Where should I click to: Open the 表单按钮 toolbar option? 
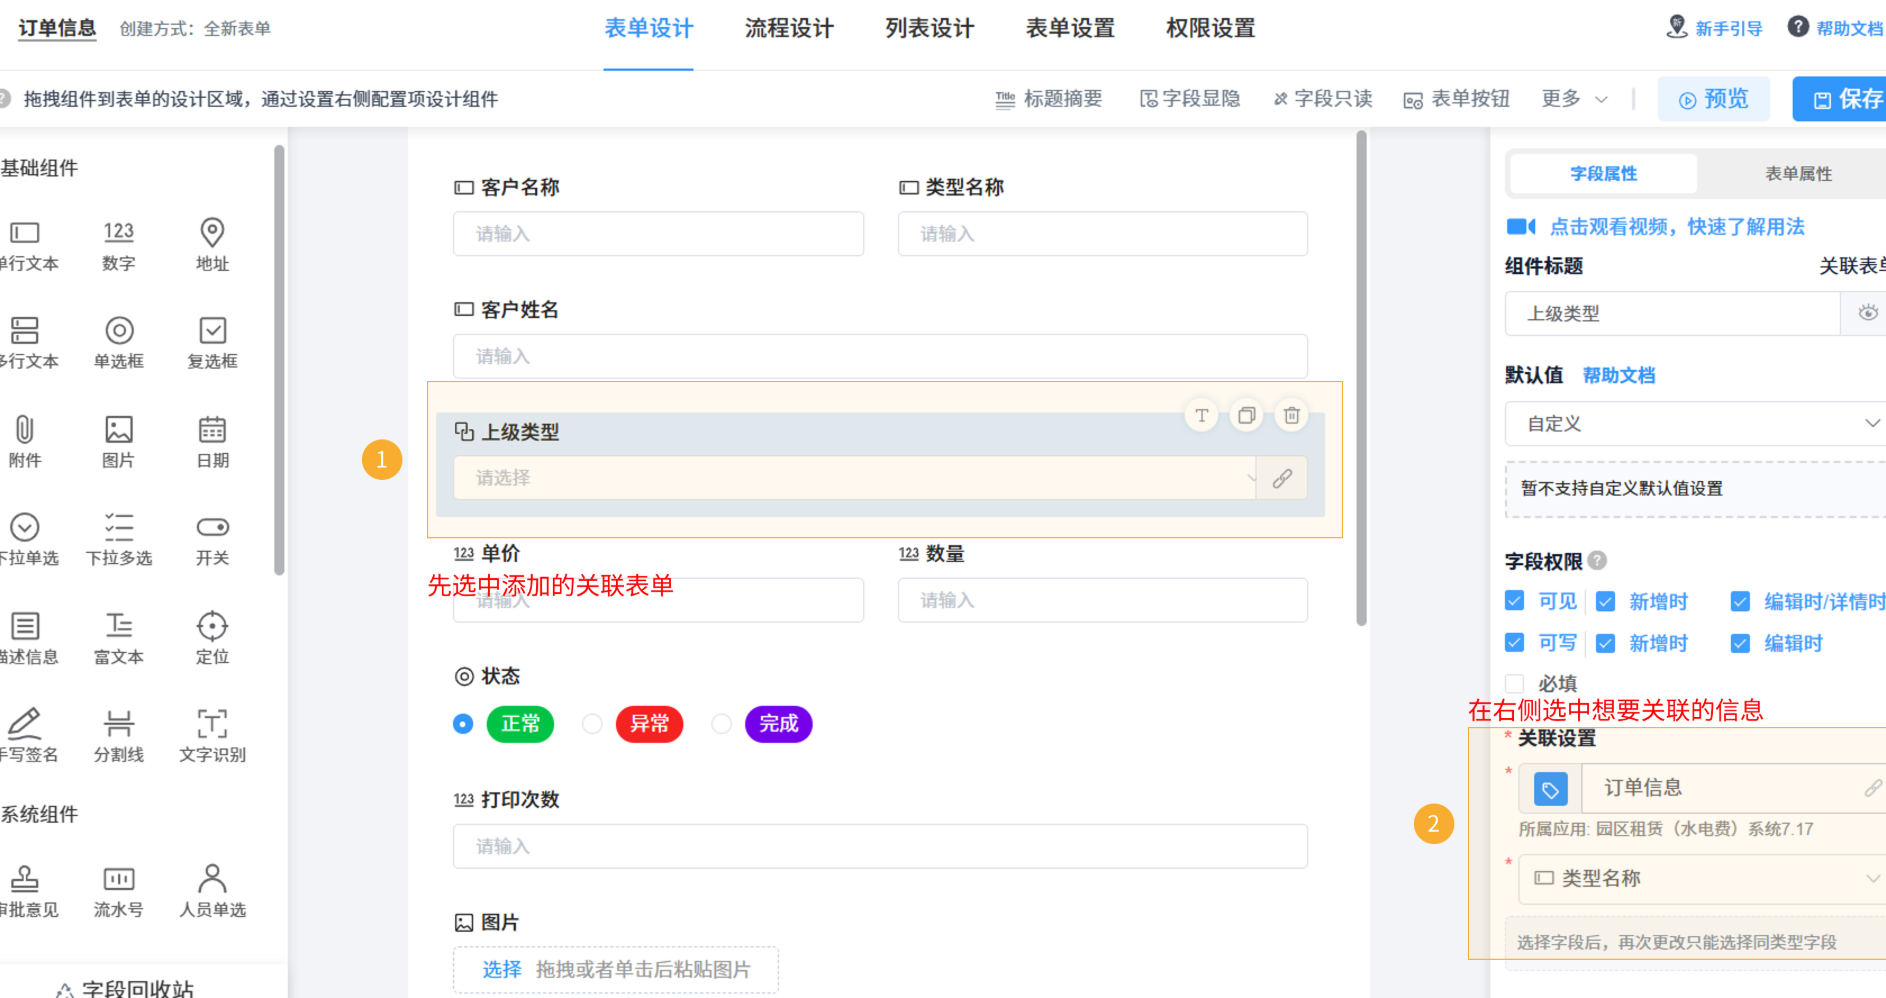[x=1457, y=99]
